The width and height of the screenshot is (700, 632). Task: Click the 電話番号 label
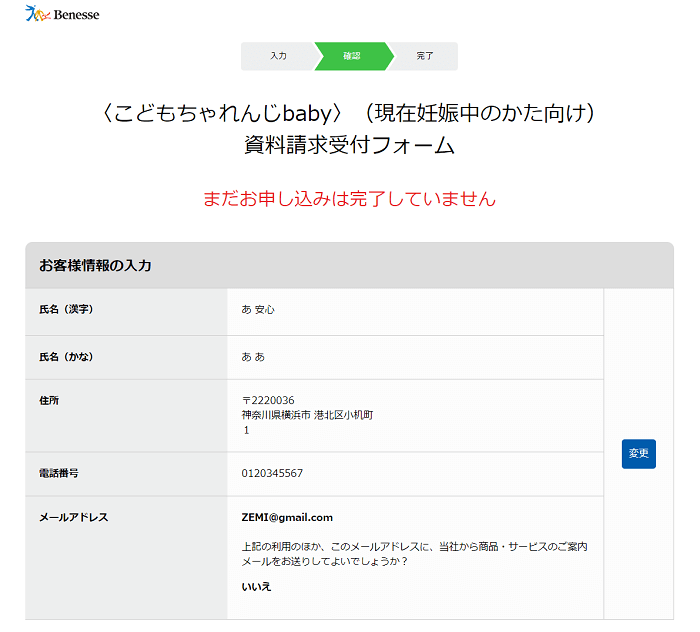coord(58,473)
